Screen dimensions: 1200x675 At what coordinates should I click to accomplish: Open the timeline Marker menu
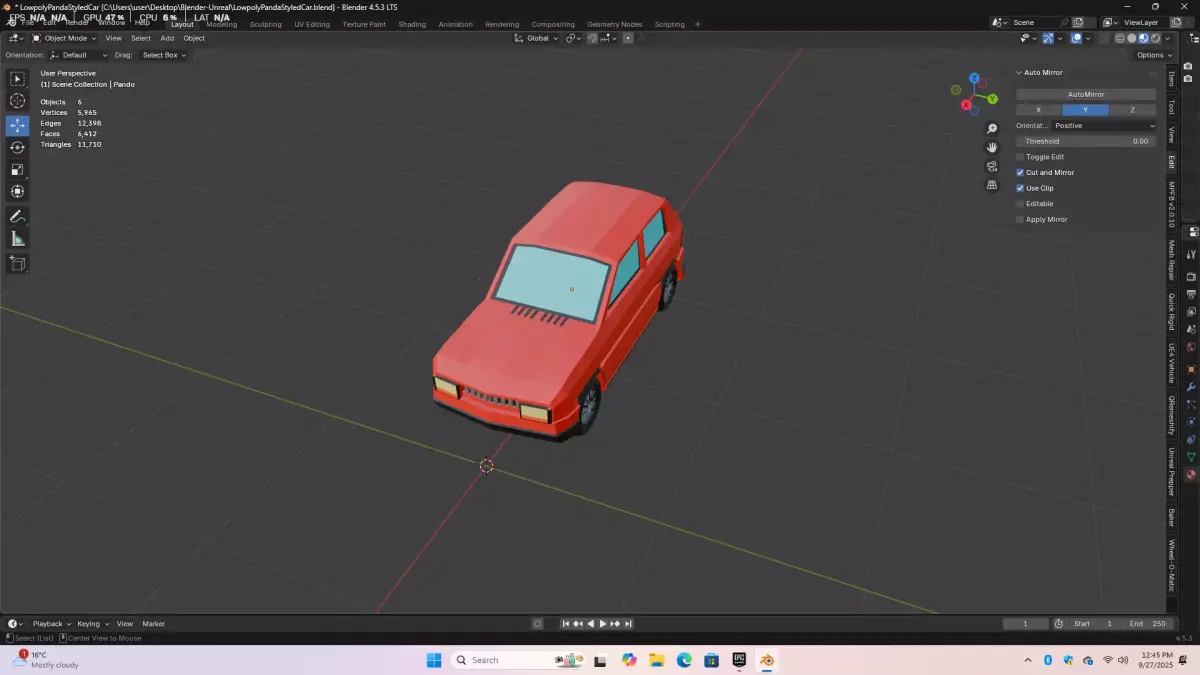click(x=153, y=624)
